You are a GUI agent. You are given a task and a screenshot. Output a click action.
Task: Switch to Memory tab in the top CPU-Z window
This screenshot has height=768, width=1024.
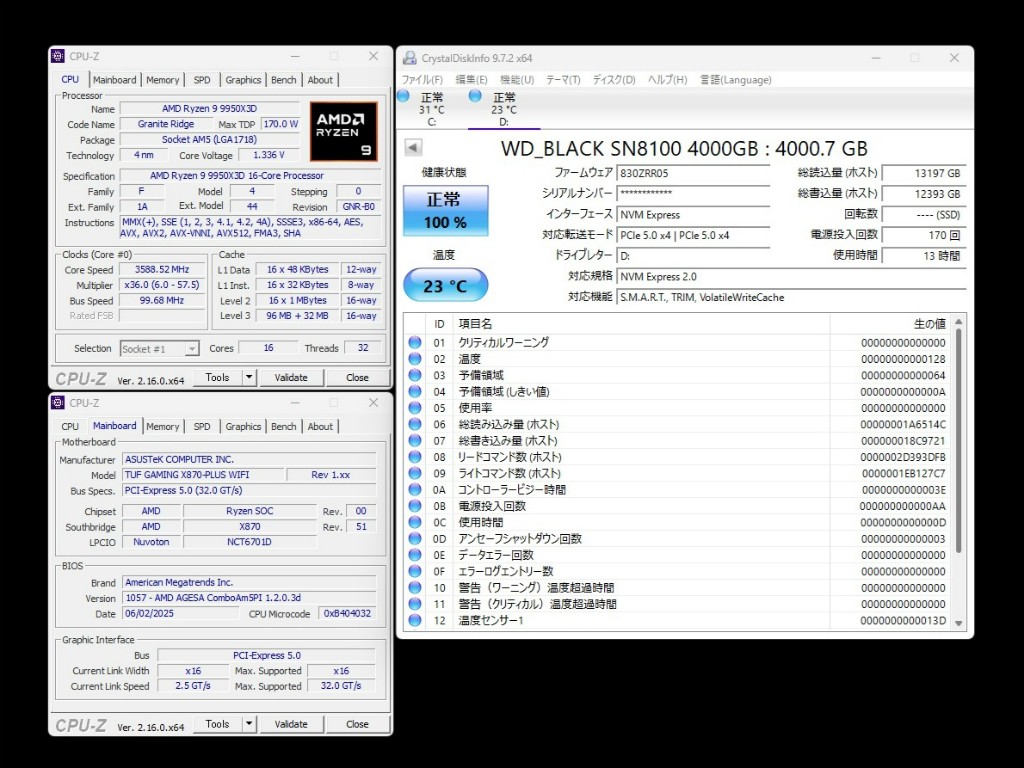[x=163, y=80]
